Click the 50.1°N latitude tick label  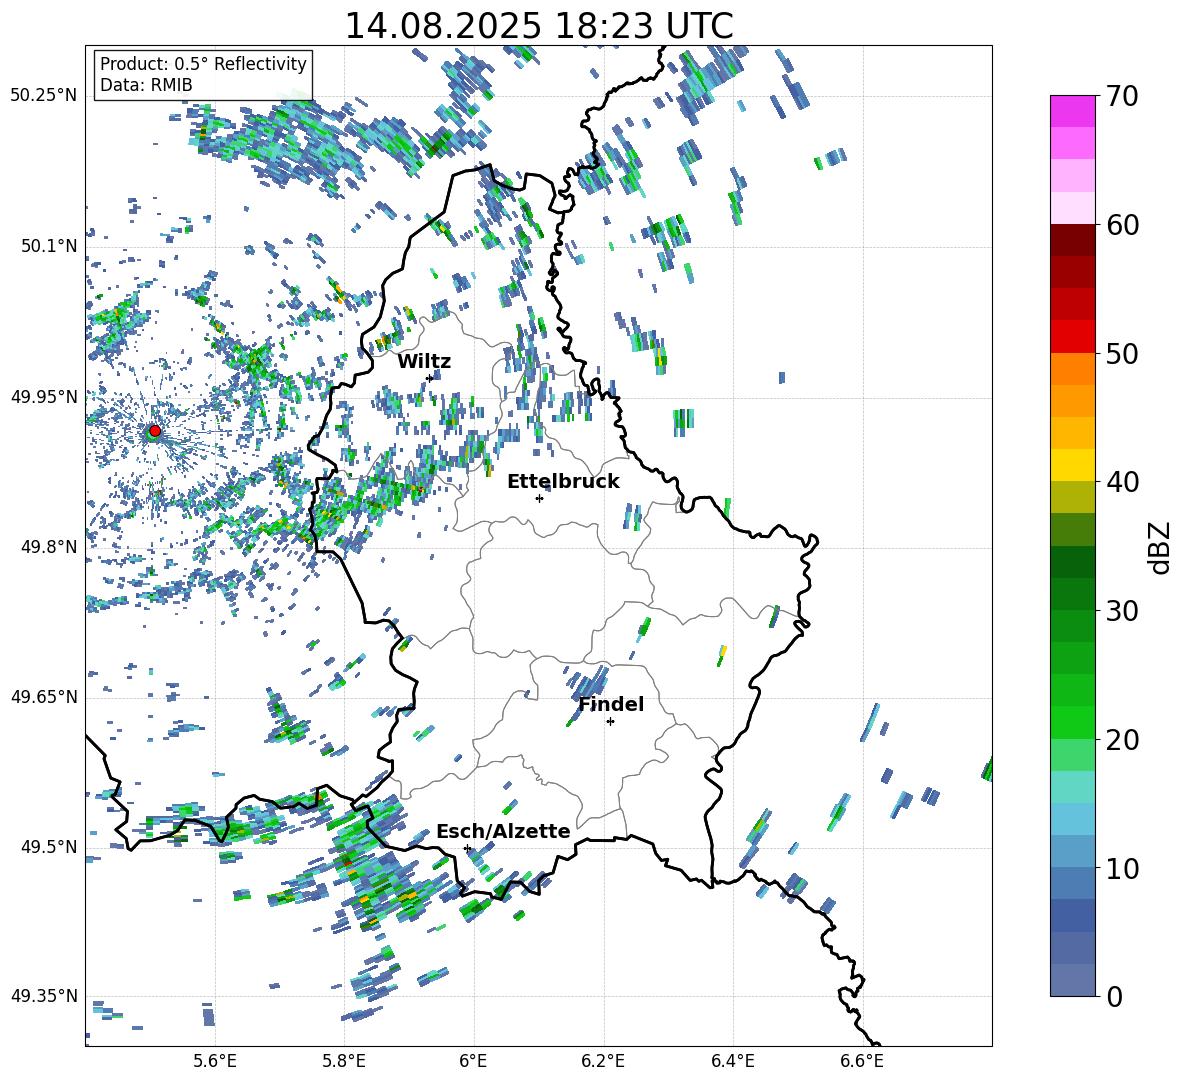click(49, 246)
